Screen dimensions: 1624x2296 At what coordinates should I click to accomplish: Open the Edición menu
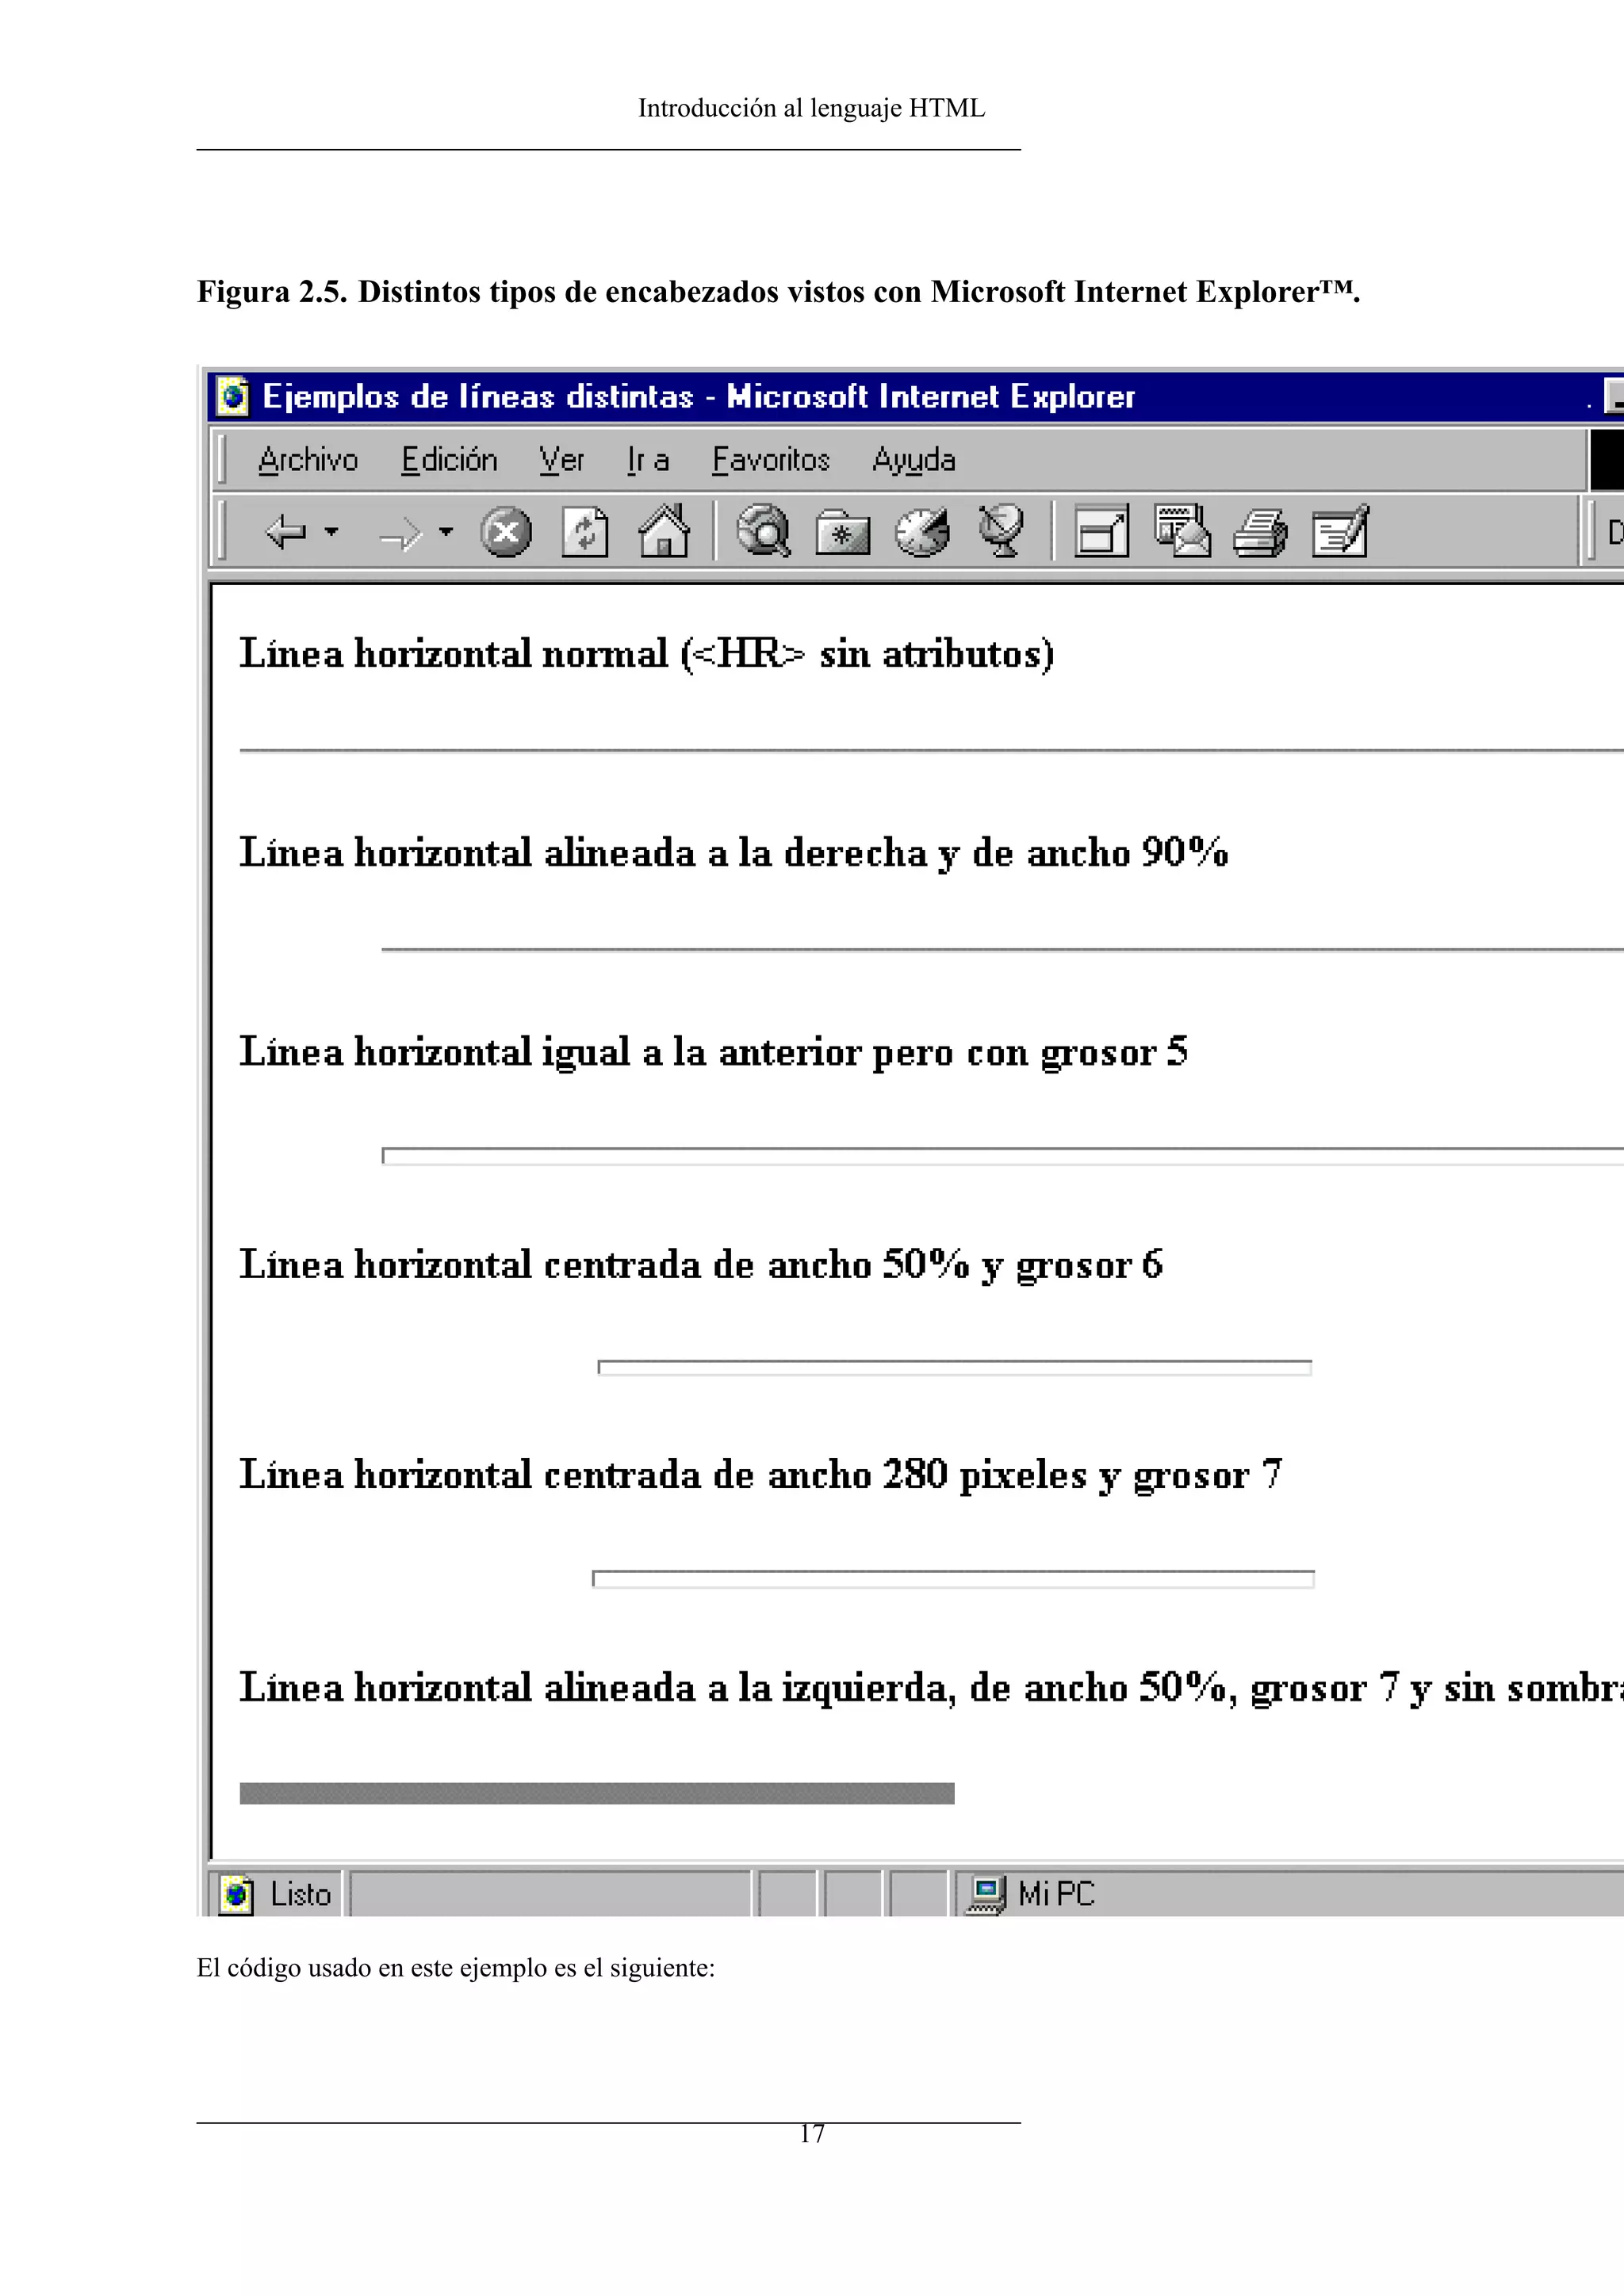click(449, 460)
